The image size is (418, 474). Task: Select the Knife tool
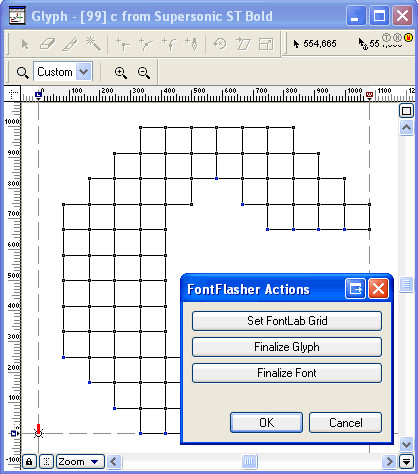click(70, 44)
